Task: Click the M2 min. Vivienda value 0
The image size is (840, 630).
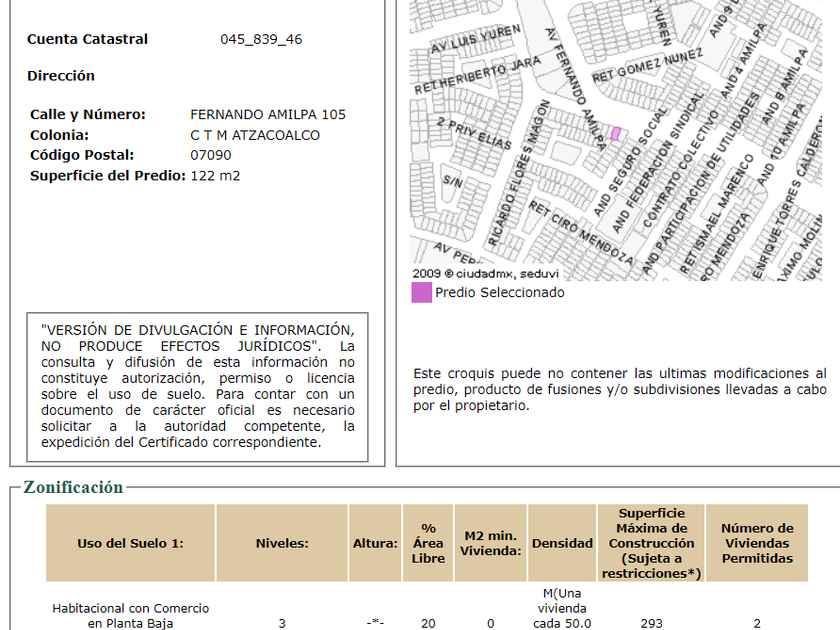Action: [x=490, y=624]
